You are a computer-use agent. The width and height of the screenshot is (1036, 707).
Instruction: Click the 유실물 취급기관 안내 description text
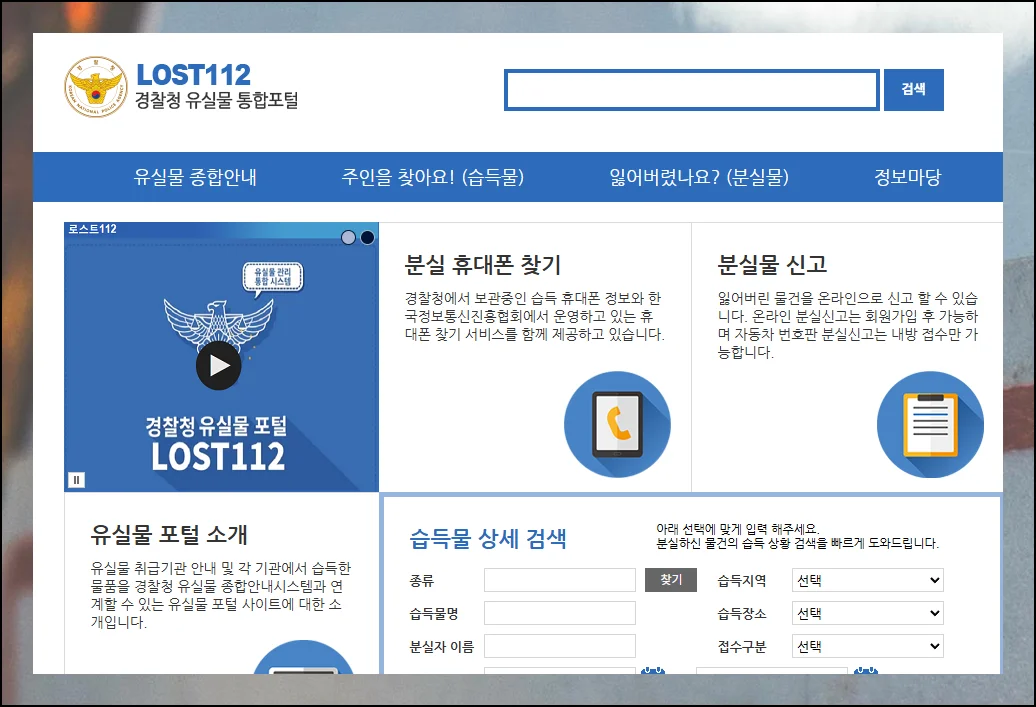[221, 595]
